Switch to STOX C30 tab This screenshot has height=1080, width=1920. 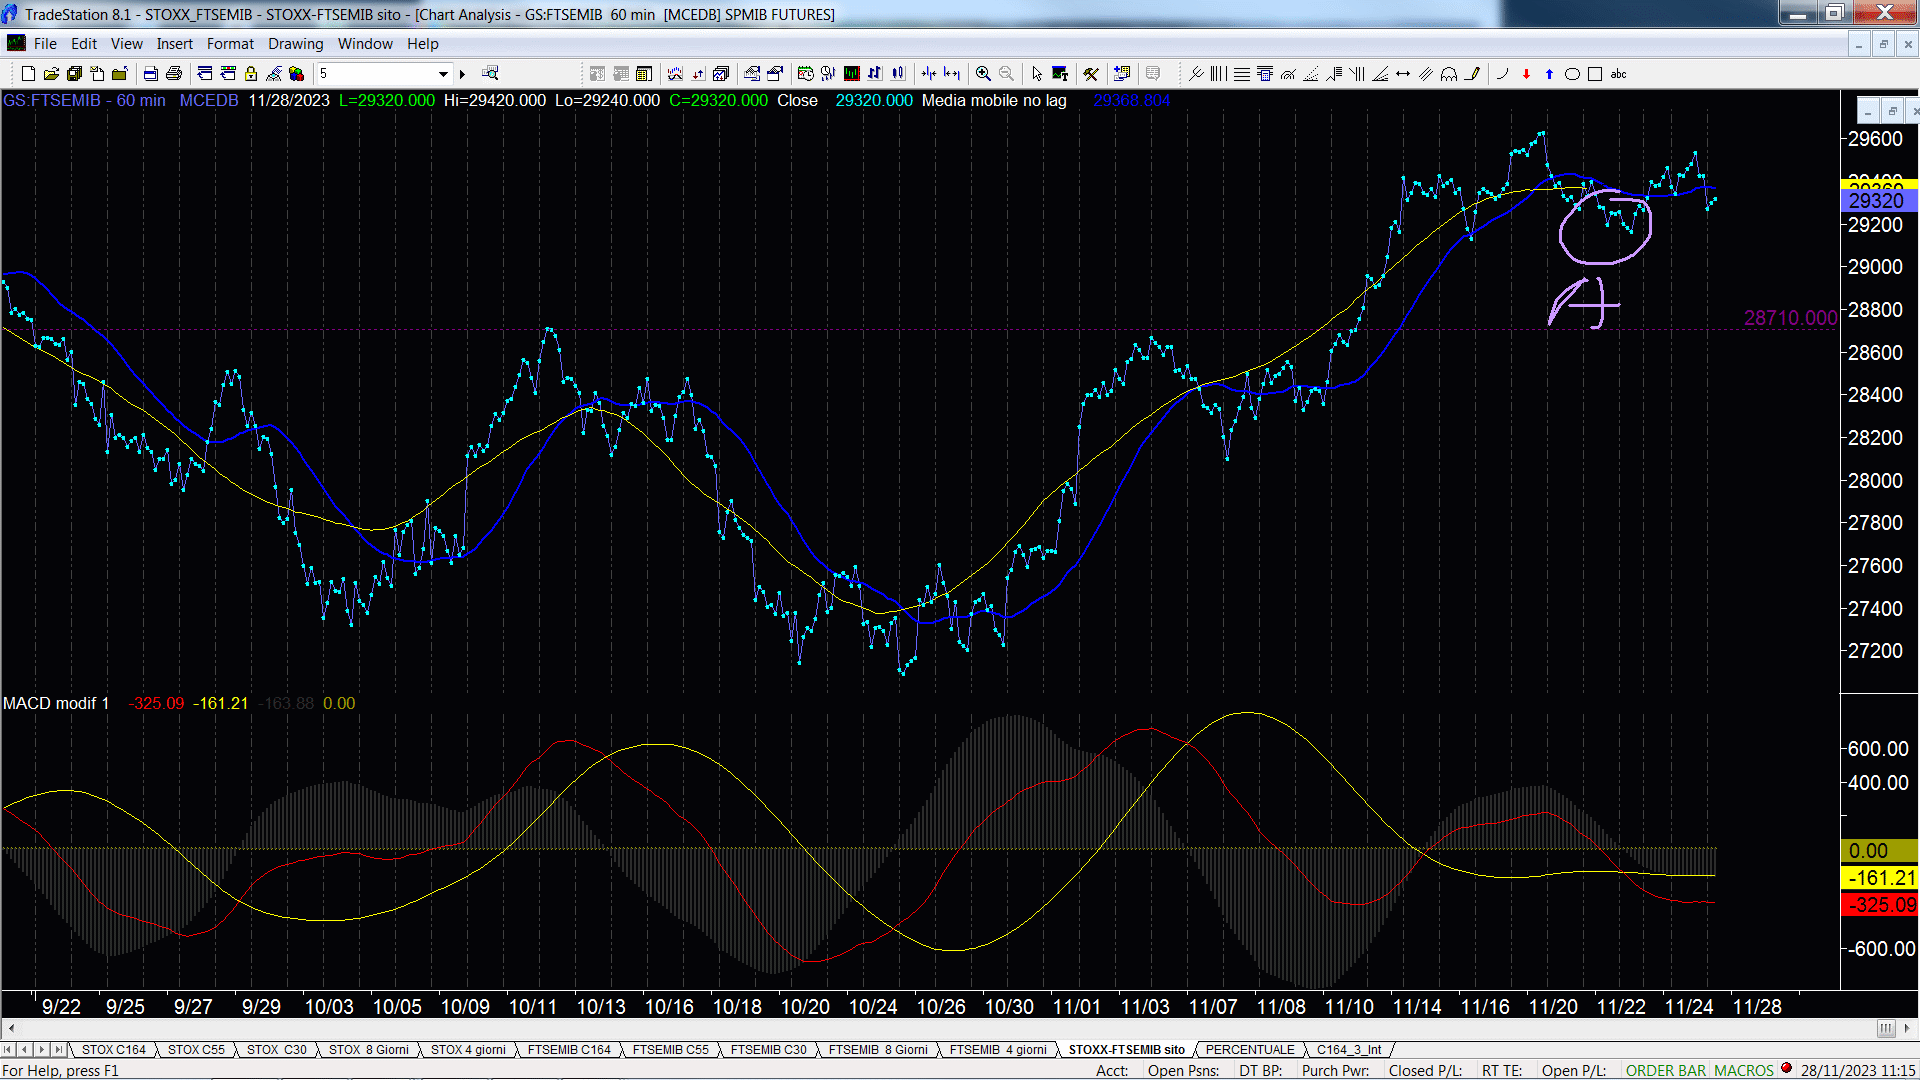click(x=276, y=1050)
